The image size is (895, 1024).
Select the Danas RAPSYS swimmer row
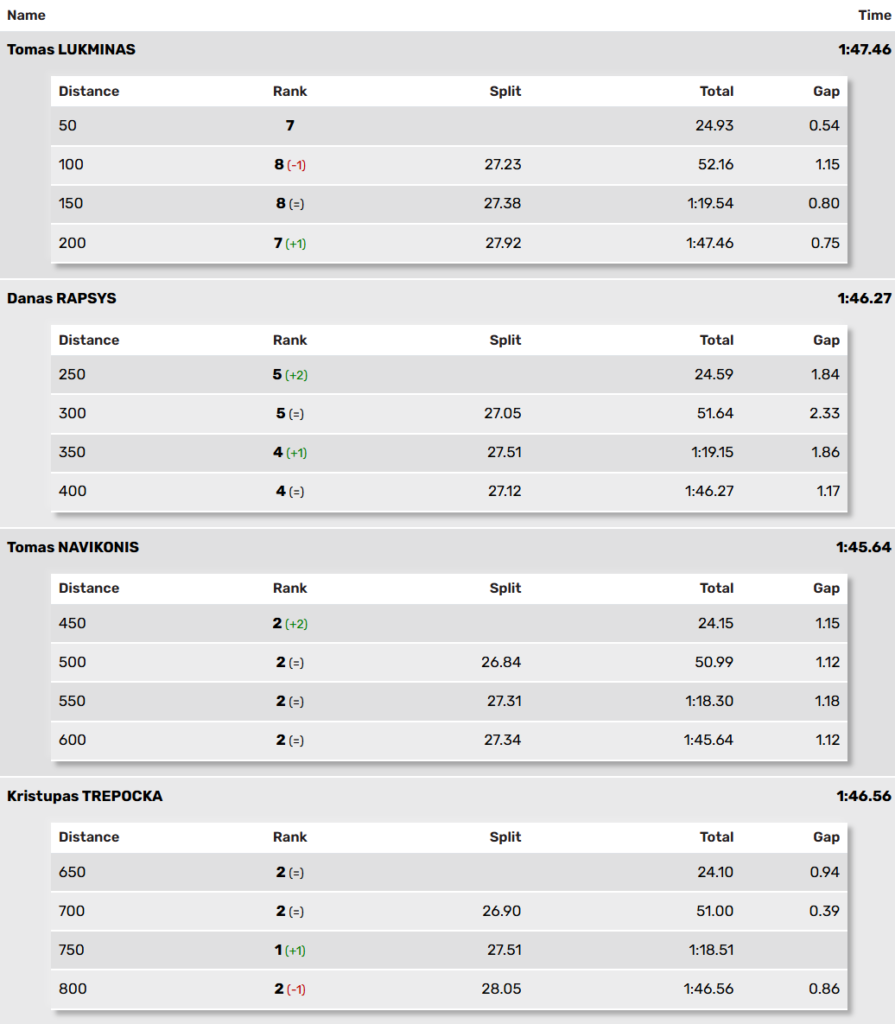tap(448, 298)
